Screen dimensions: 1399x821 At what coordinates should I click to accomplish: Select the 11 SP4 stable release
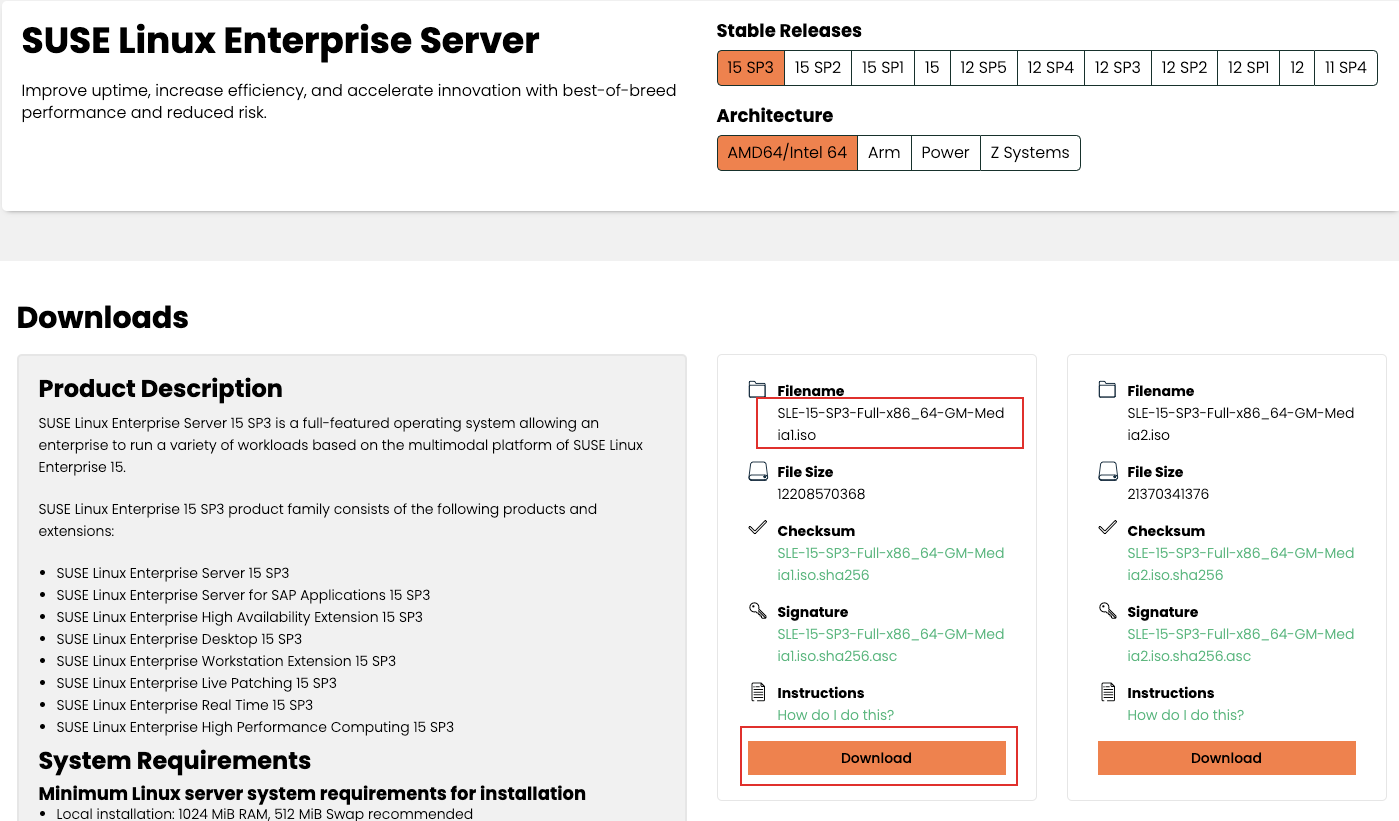[x=1346, y=68]
